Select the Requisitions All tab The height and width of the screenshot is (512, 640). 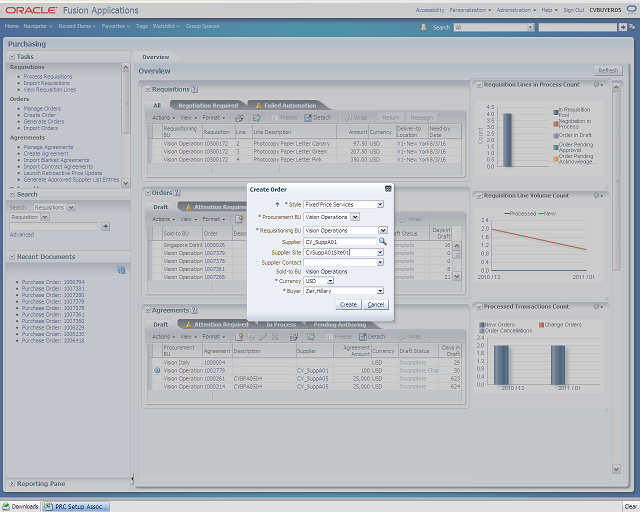(157, 105)
